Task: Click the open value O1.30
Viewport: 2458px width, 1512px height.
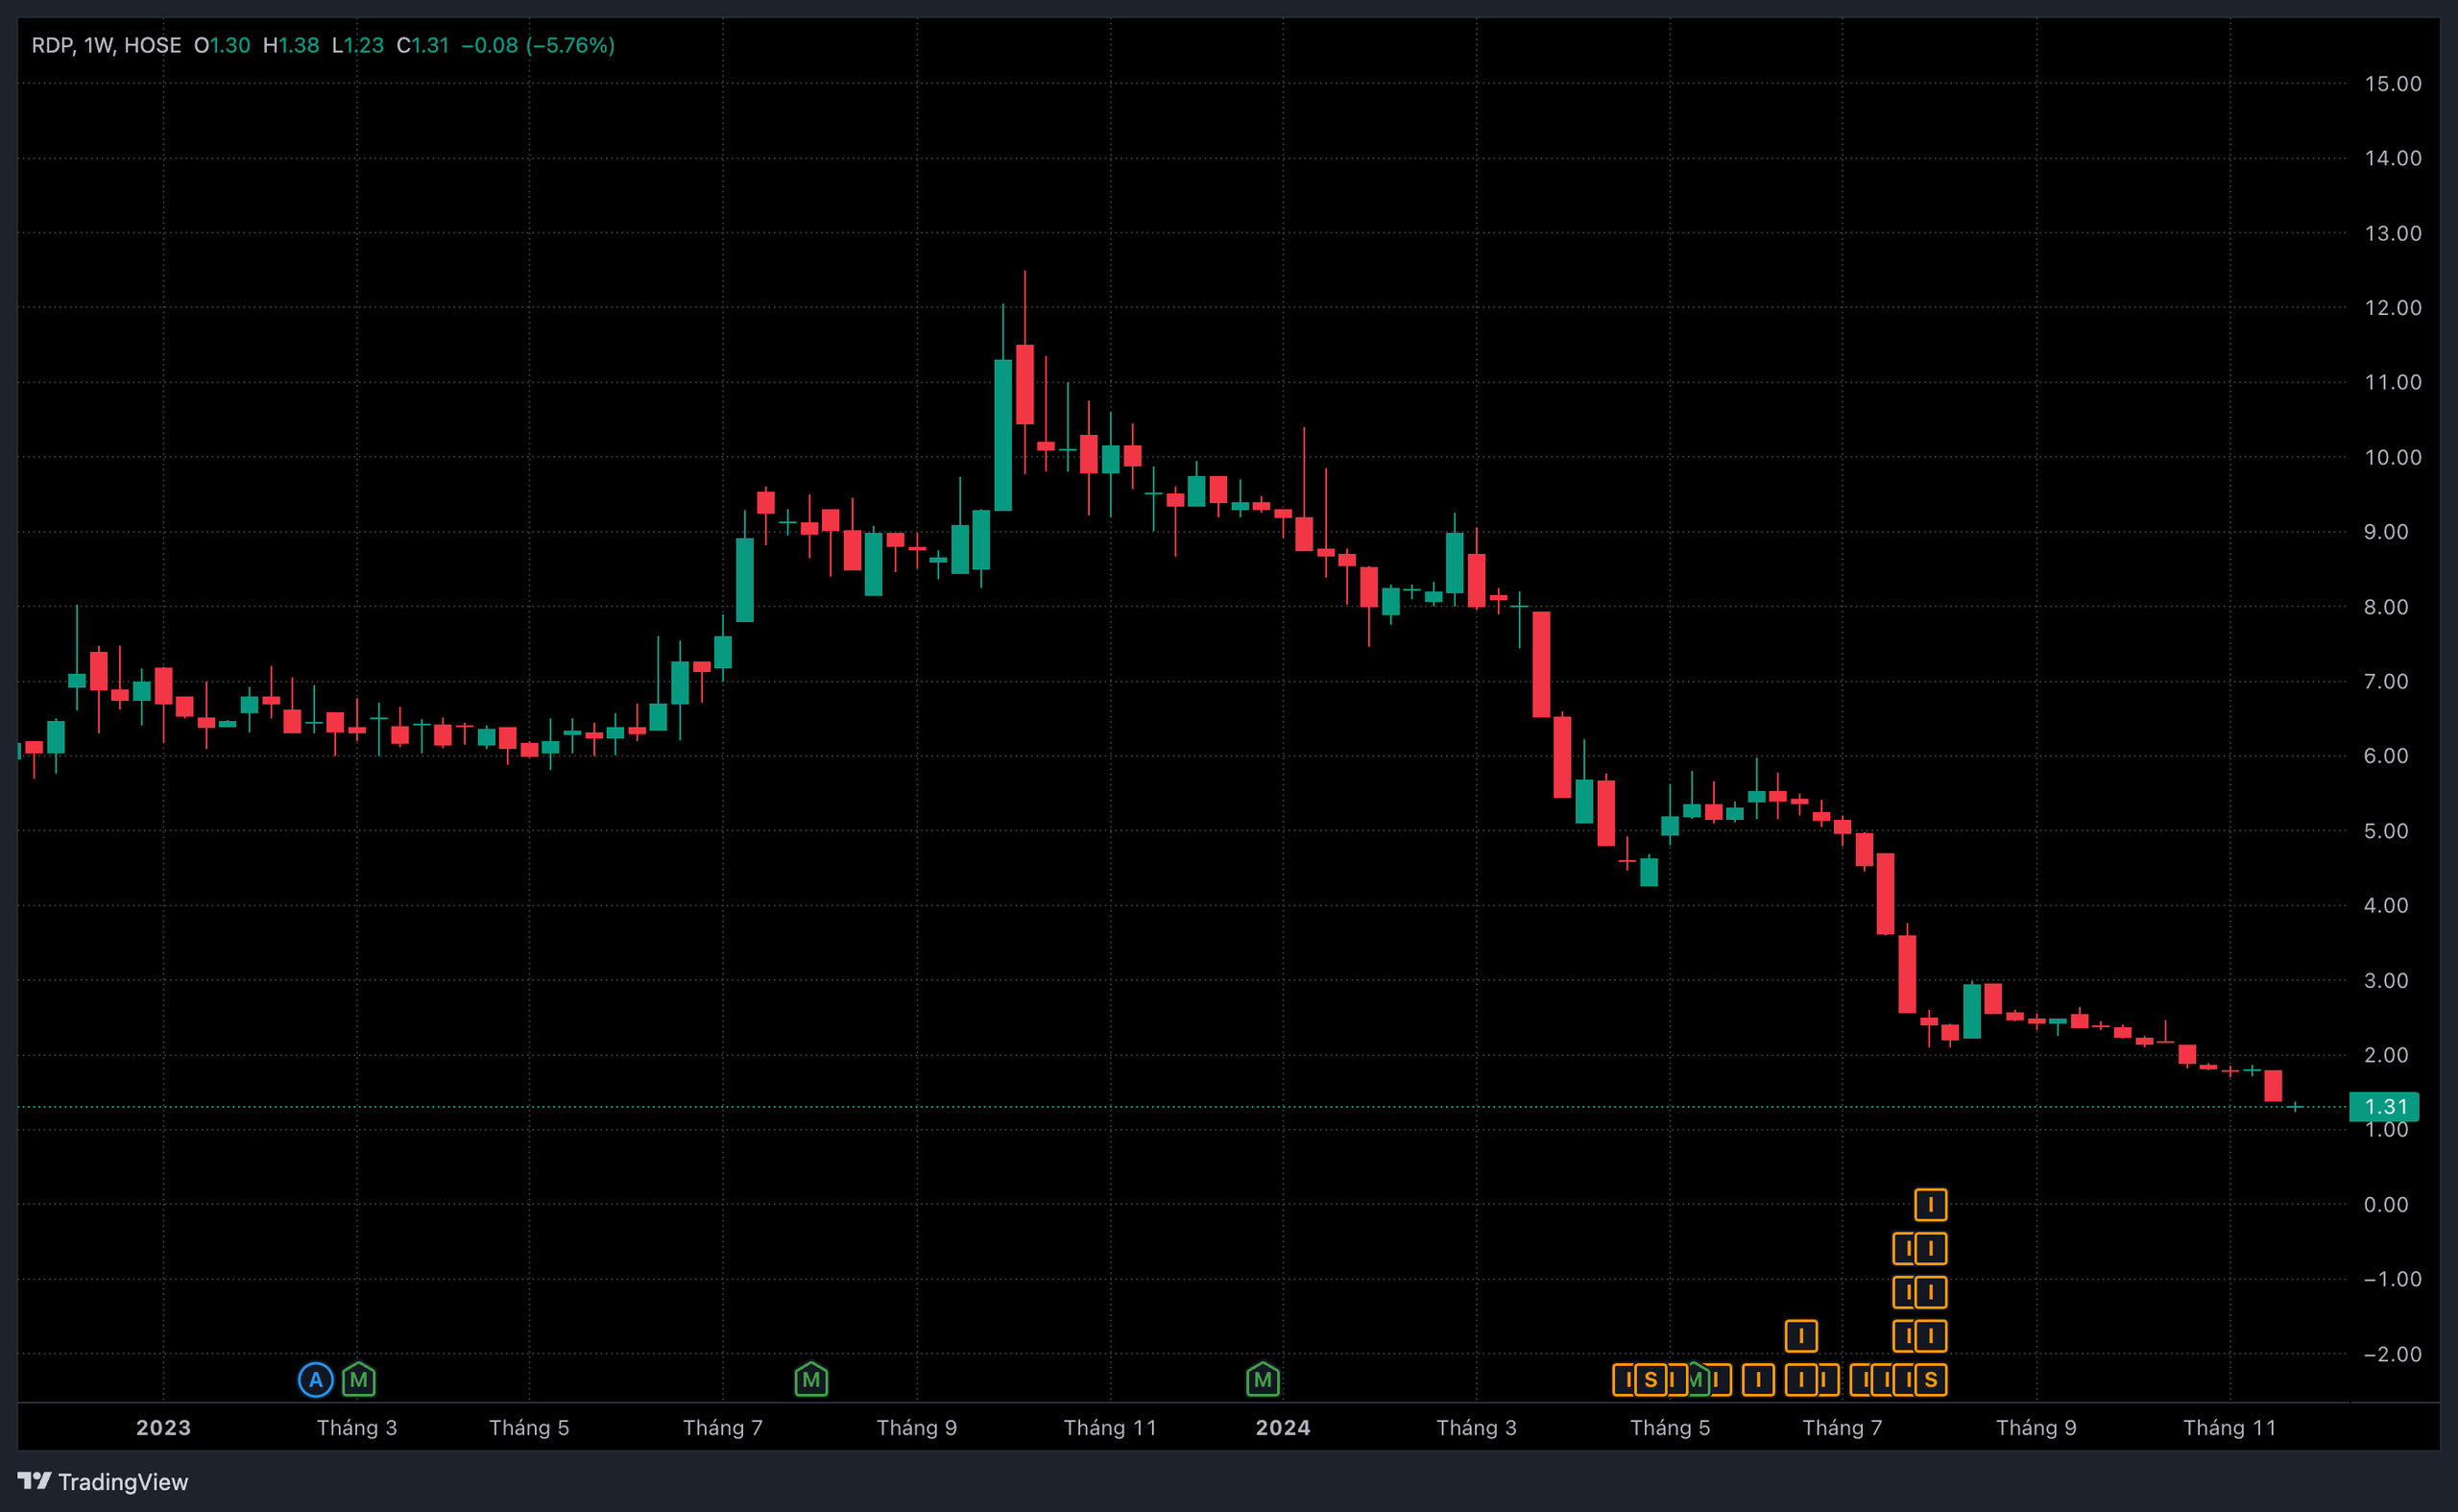Action: 222,45
